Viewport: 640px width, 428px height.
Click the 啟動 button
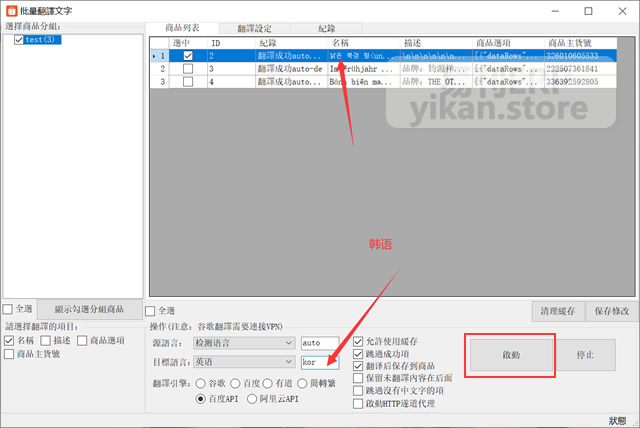(511, 355)
